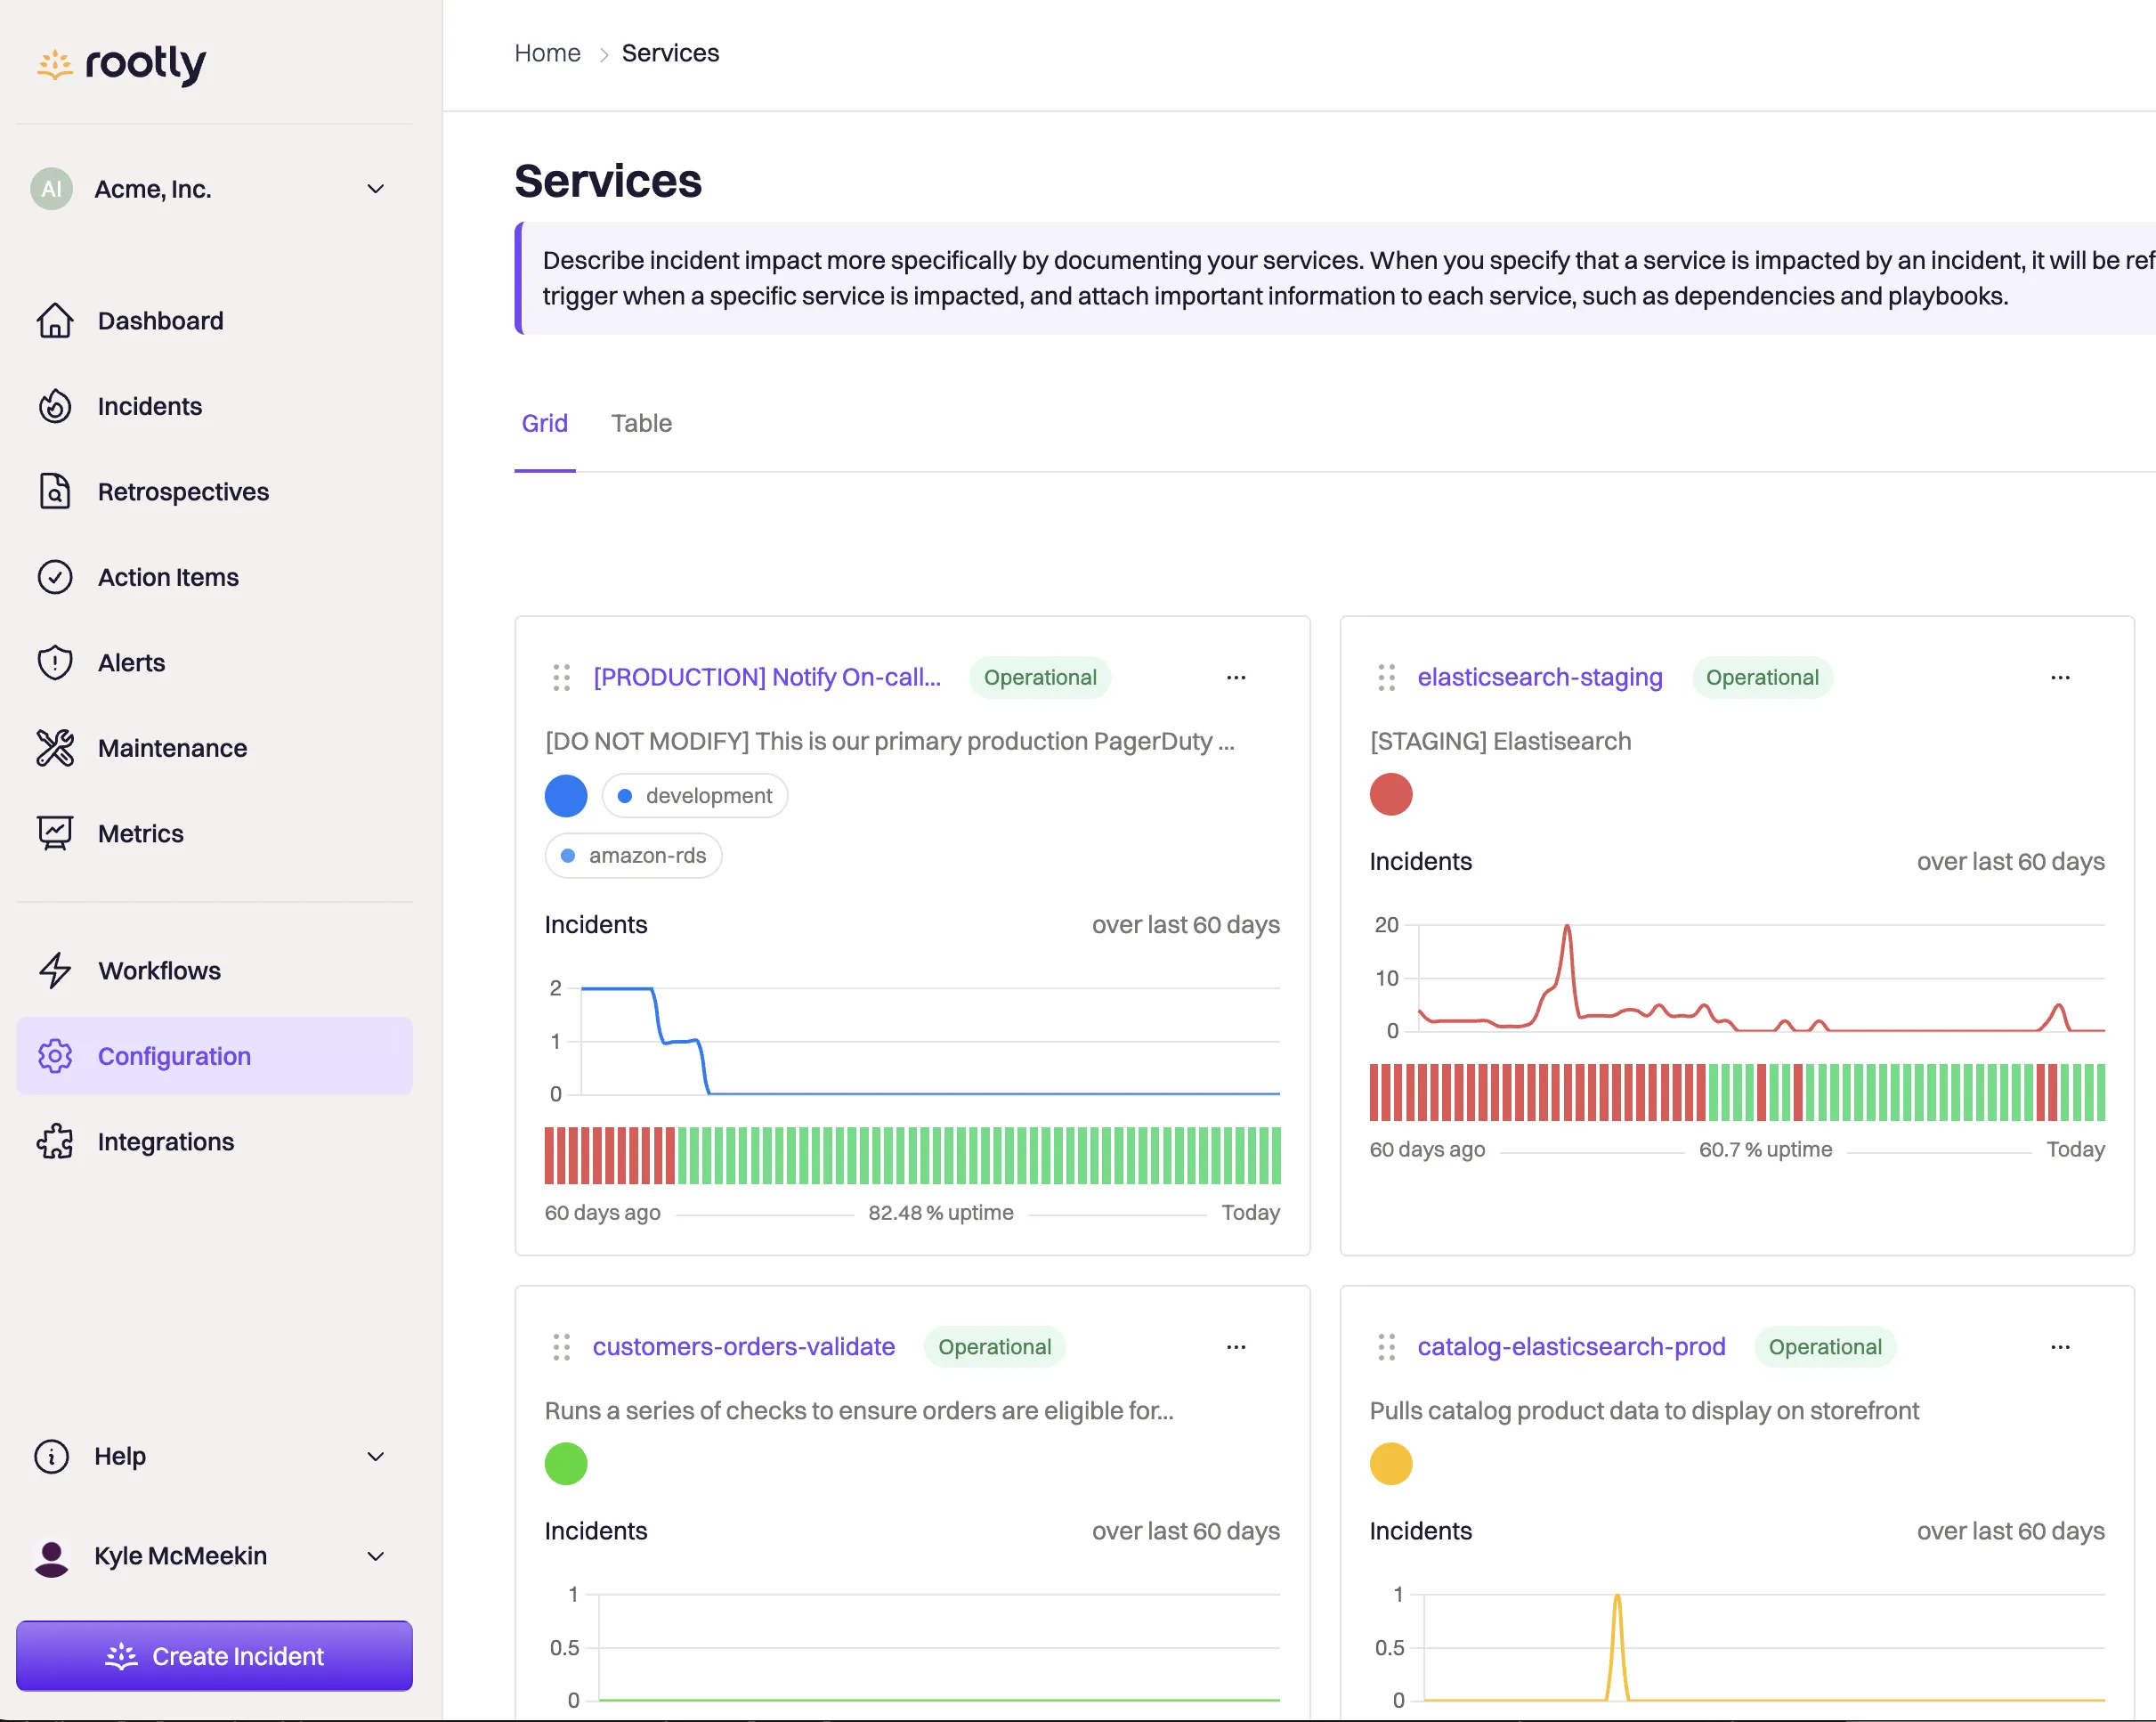Click drag handle of elasticsearch-staging card

1386,678
